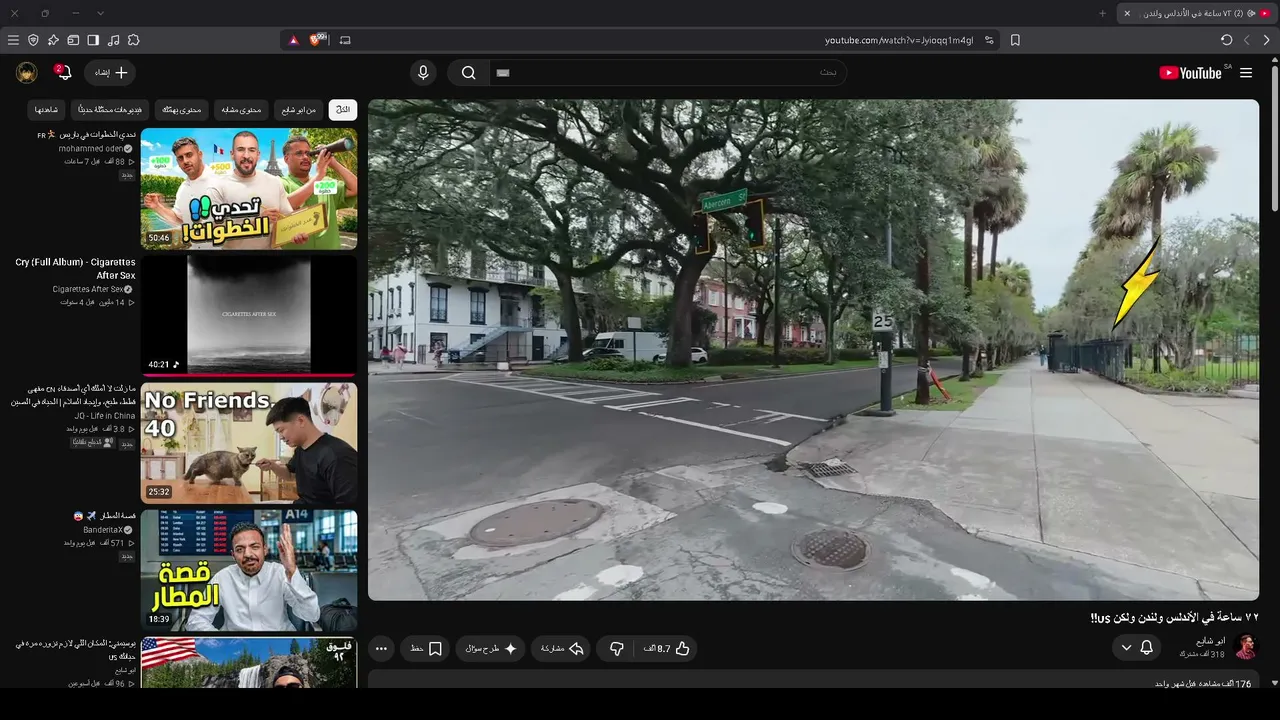Click the address bar URL
The height and width of the screenshot is (720, 1280).
[x=898, y=40]
